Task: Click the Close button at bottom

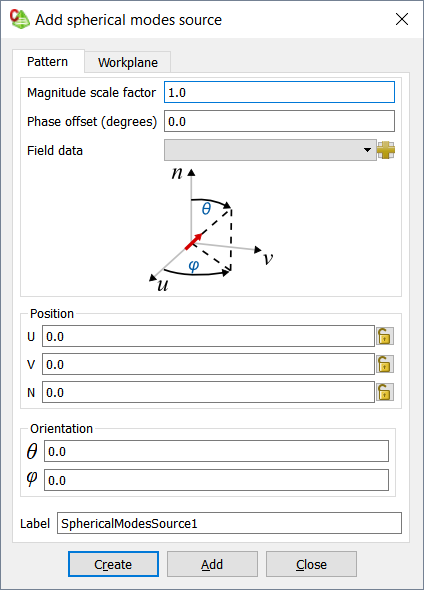Action: click(311, 564)
